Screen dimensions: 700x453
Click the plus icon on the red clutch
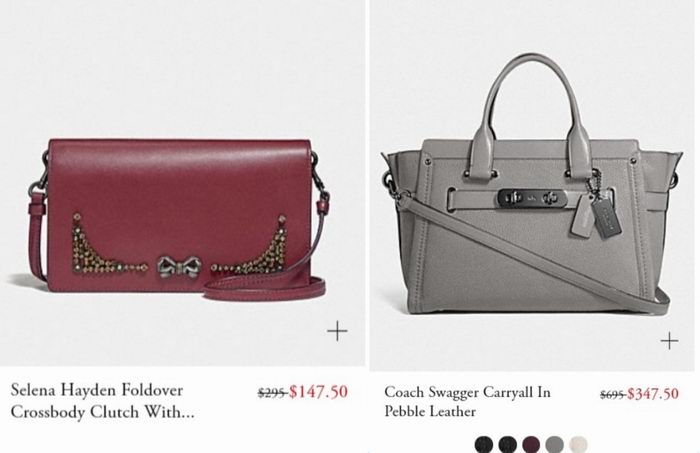coord(337,331)
